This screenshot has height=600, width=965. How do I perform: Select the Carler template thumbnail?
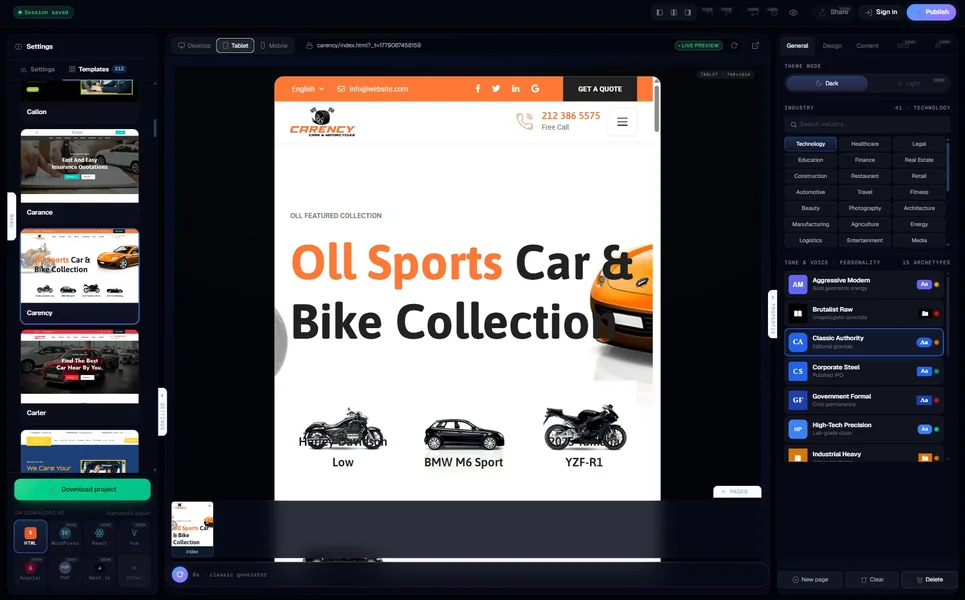tap(80, 367)
